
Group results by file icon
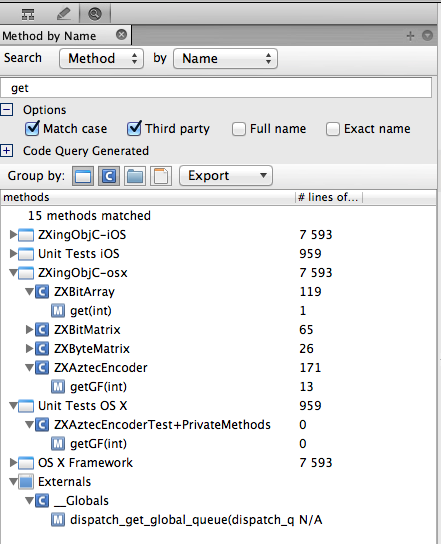161,176
